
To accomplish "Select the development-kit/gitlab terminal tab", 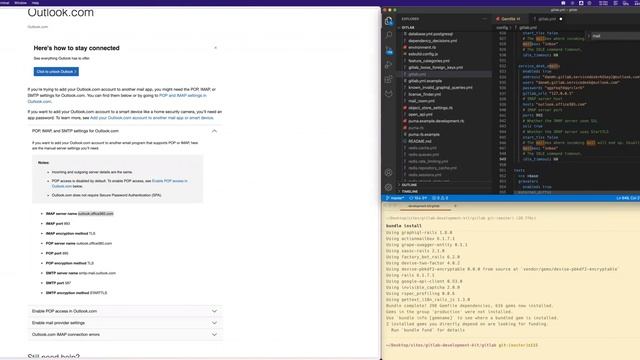I will point(424,206).
